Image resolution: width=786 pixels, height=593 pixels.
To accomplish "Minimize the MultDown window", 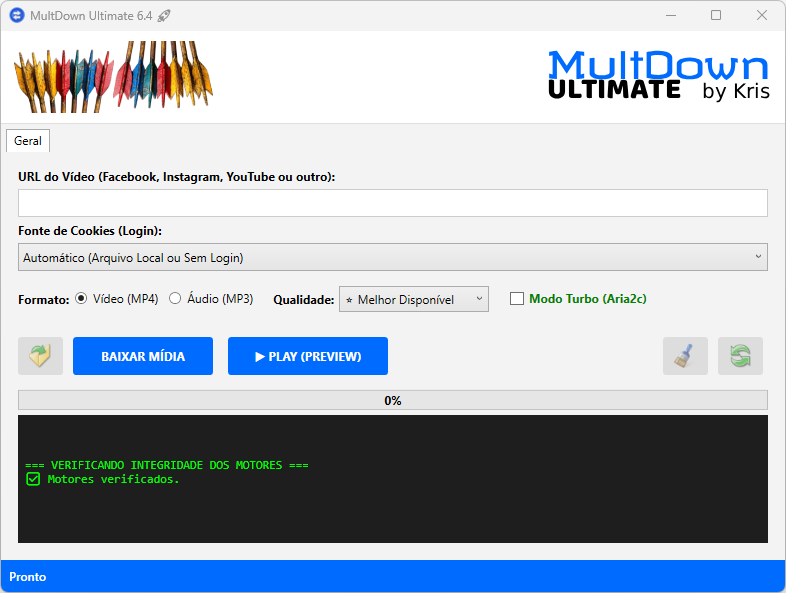I will click(x=671, y=16).
